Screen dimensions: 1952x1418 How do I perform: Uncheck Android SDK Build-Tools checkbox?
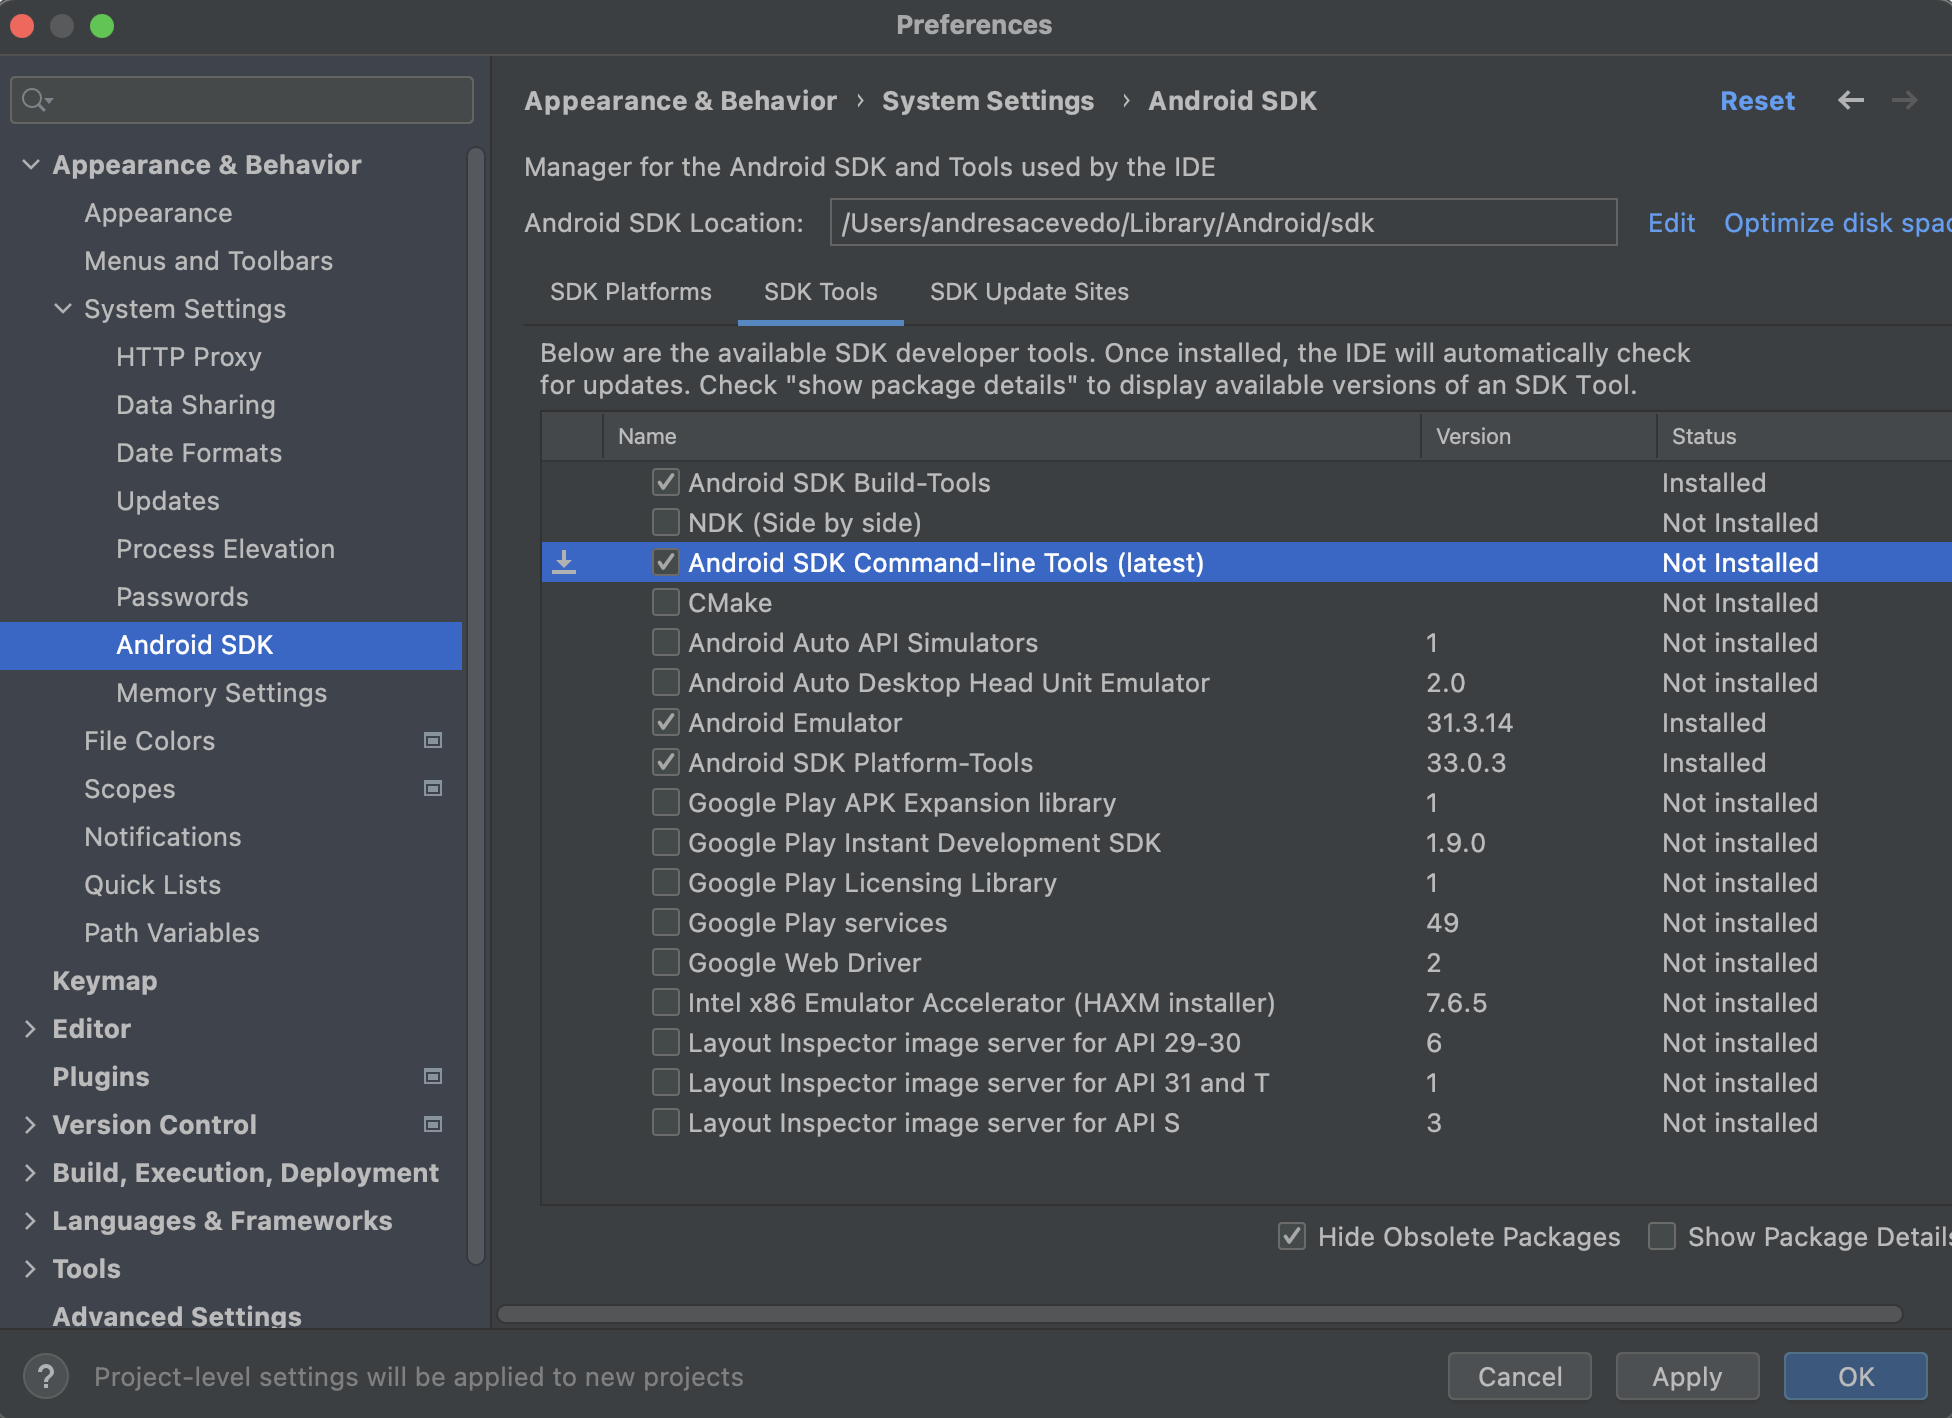666,482
